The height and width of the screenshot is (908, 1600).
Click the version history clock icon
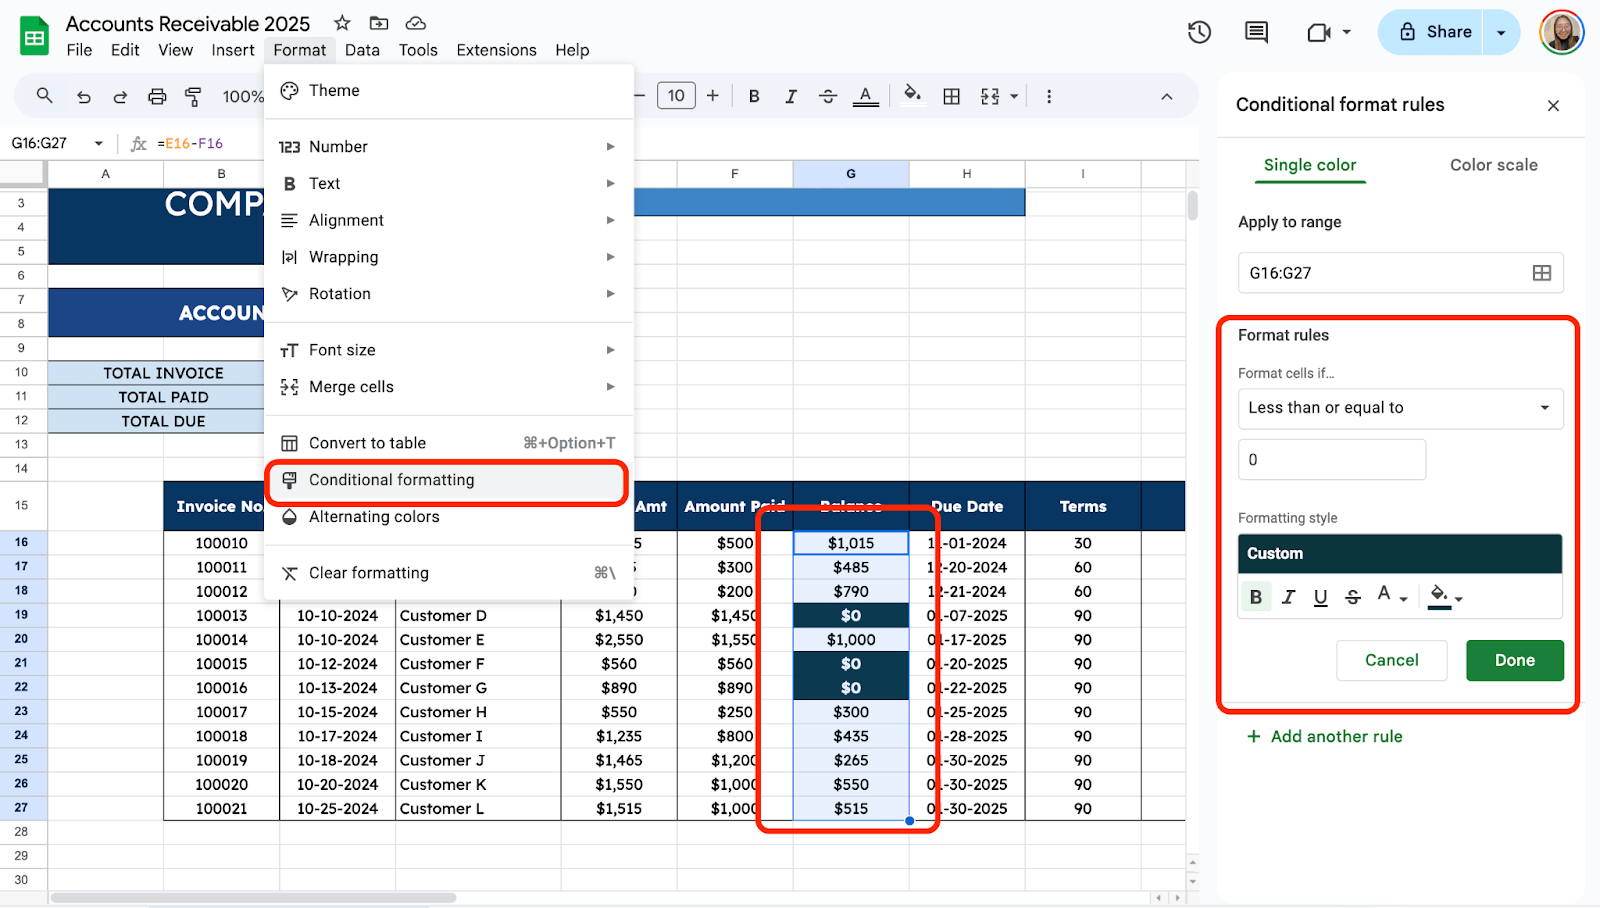[1199, 32]
